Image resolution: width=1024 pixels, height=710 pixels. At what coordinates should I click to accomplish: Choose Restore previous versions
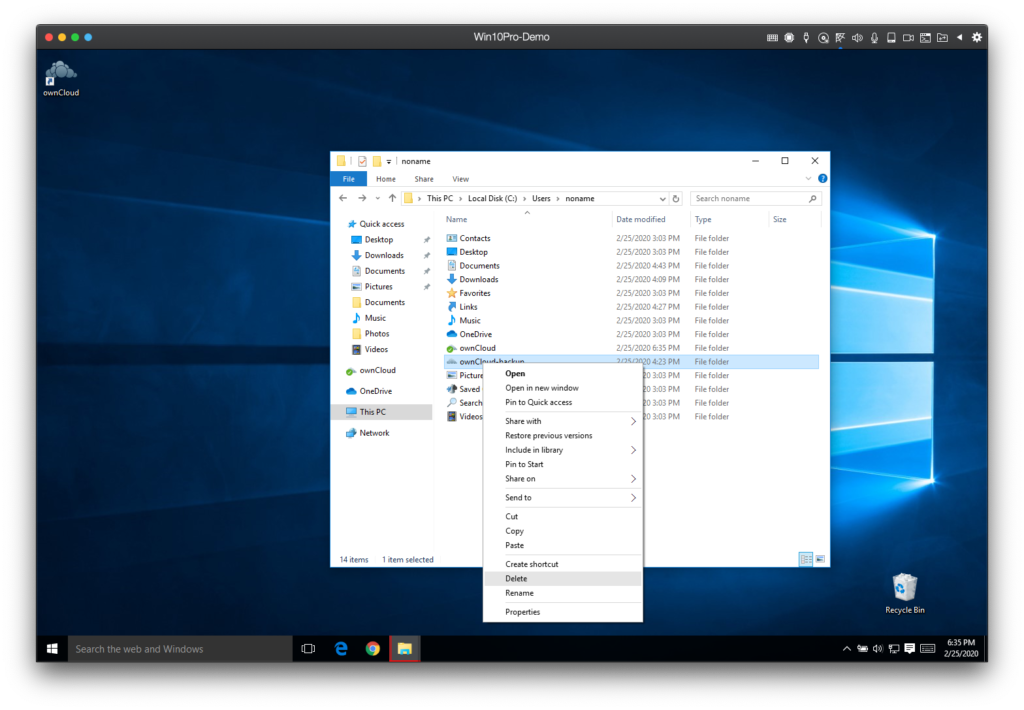pos(562,436)
